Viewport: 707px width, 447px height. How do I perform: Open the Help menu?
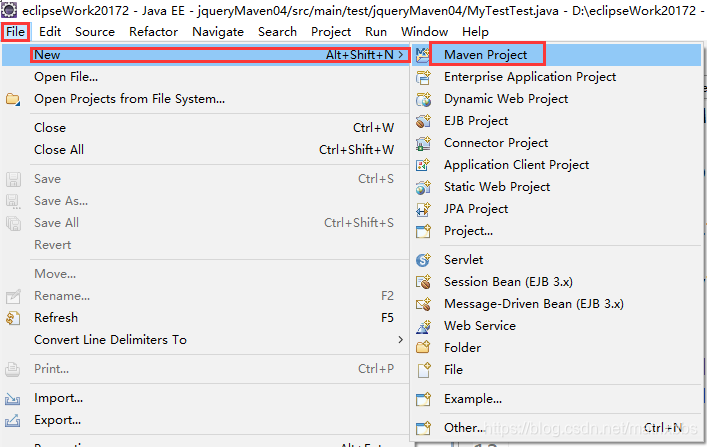coord(475,32)
